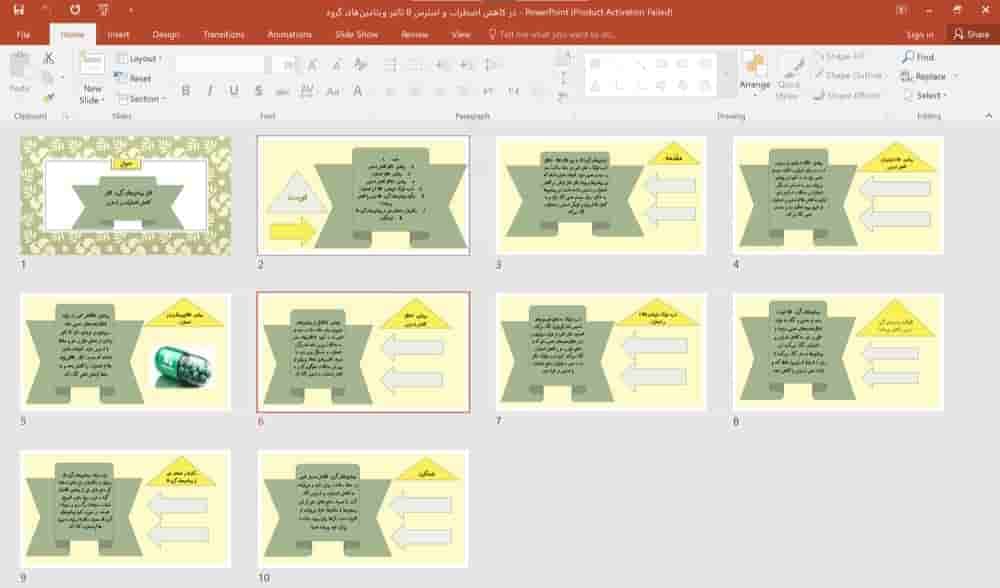Click the Tell me lightbulb search box
The image size is (1000, 588).
coord(552,34)
